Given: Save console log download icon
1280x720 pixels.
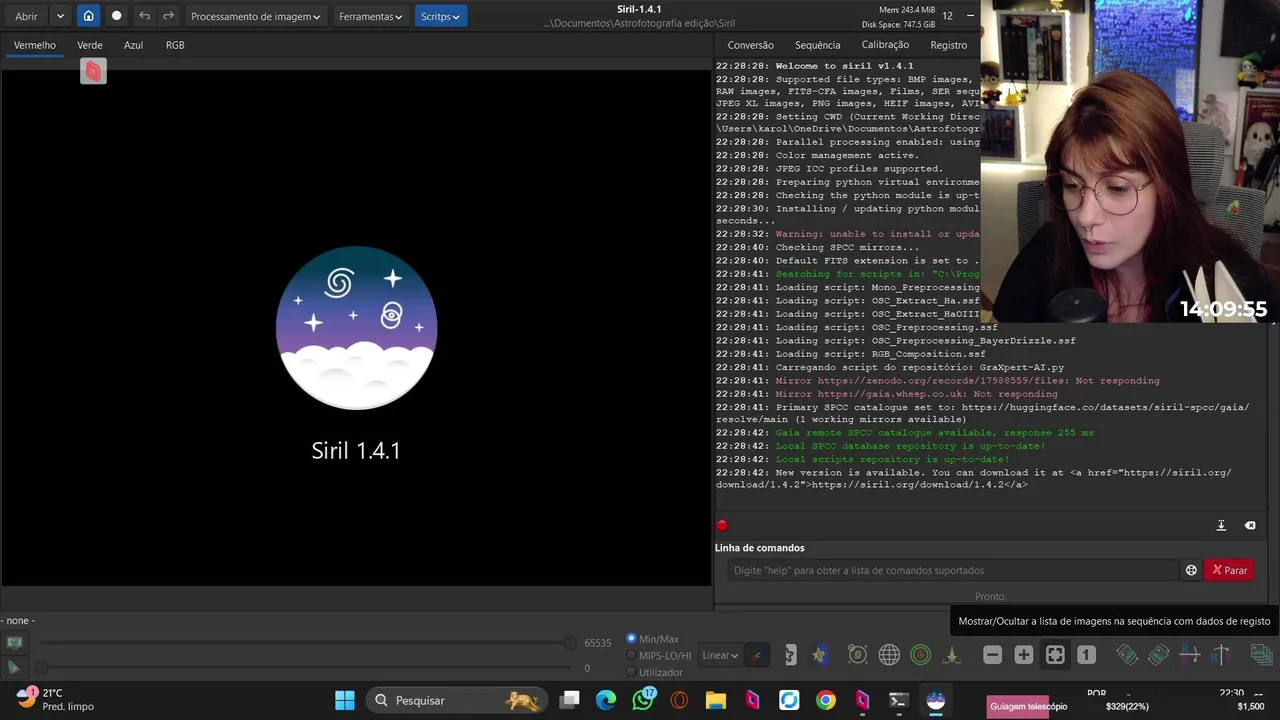Looking at the screenshot, I should click(x=1221, y=525).
